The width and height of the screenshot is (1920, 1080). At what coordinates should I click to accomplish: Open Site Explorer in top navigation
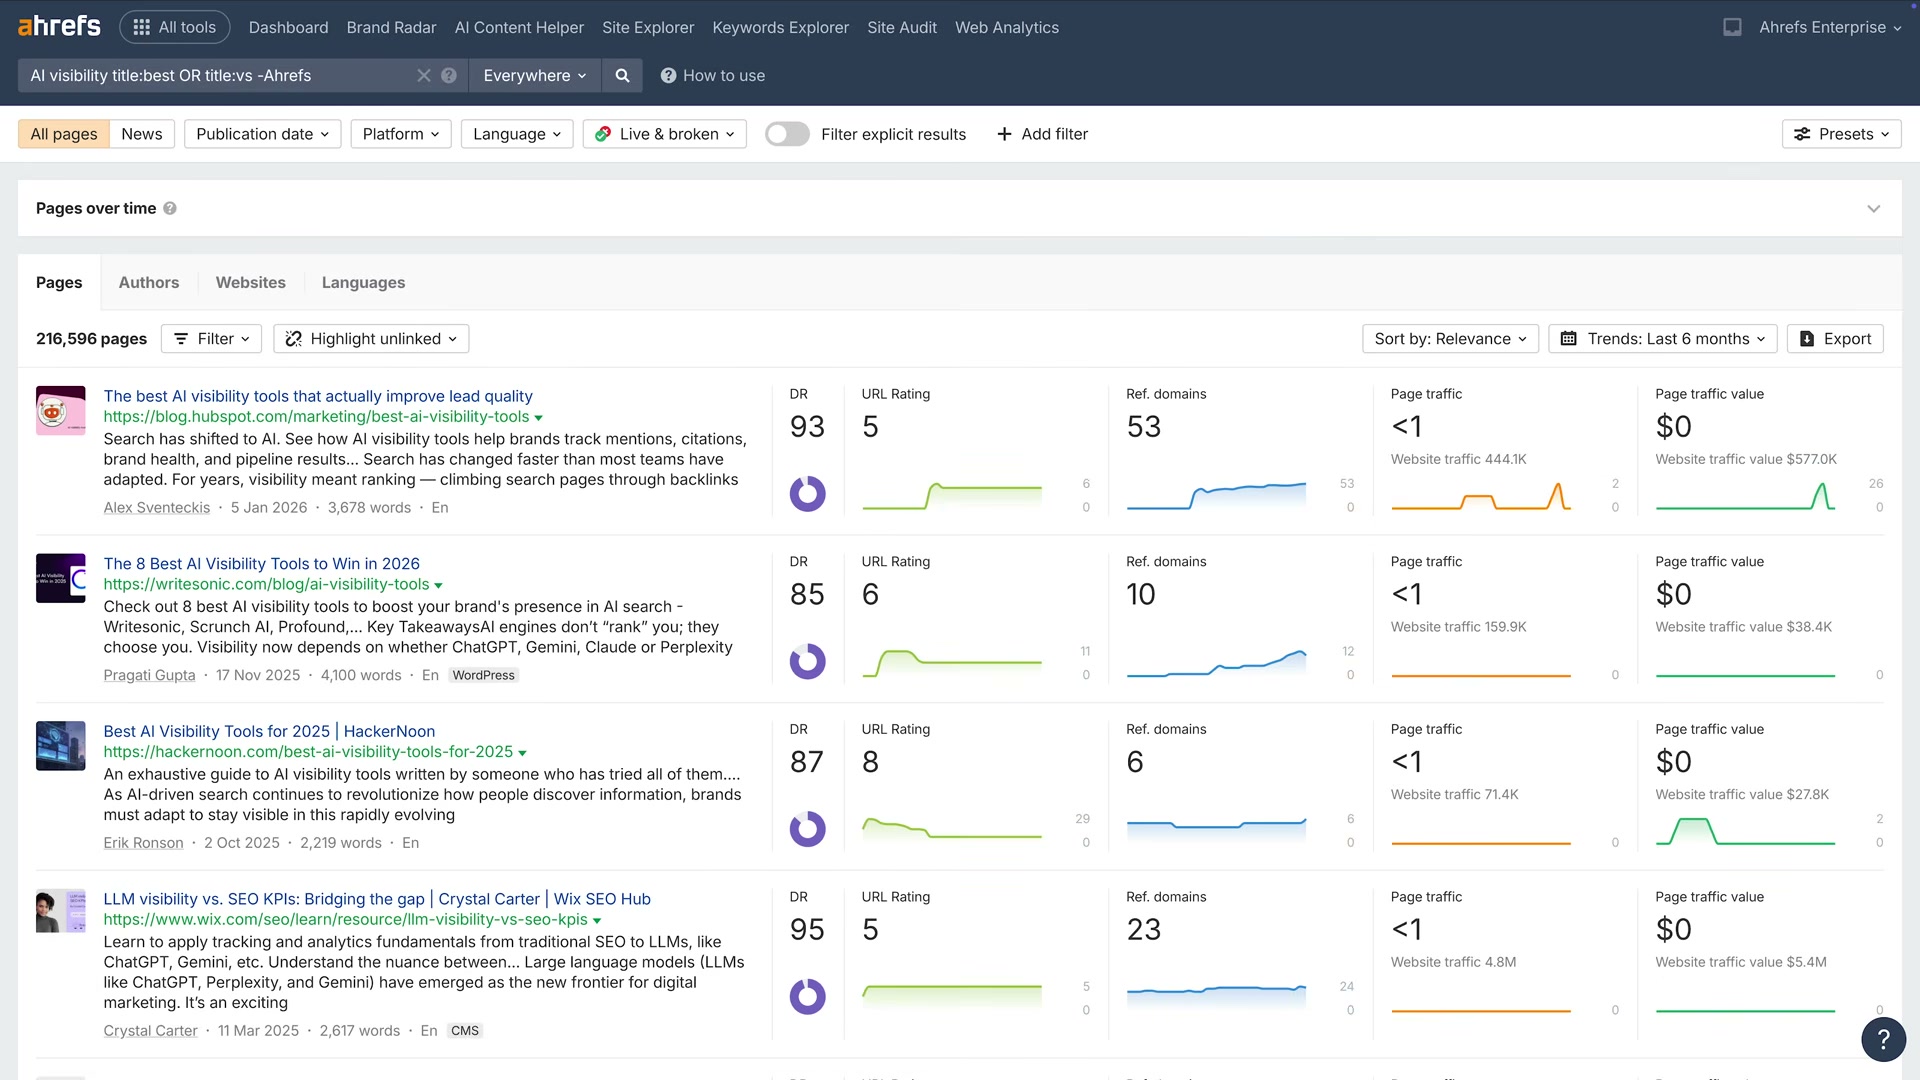point(648,27)
